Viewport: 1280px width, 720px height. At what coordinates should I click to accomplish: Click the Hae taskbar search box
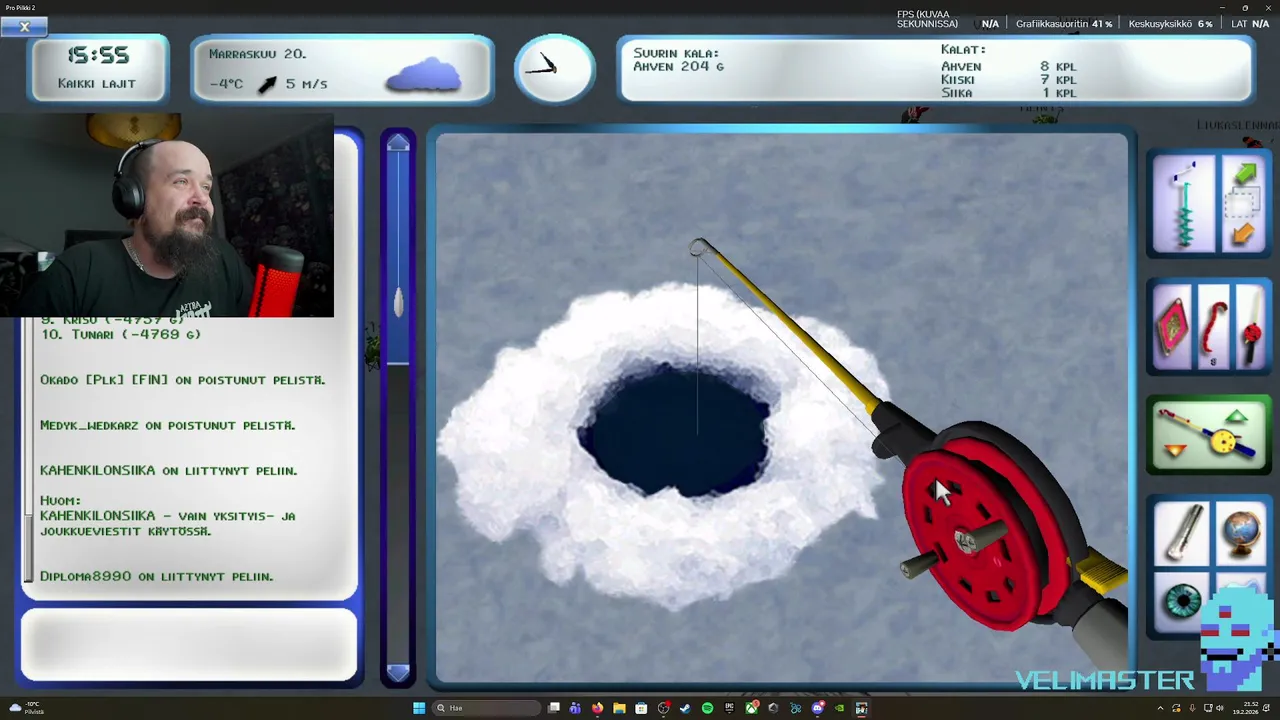pos(486,708)
